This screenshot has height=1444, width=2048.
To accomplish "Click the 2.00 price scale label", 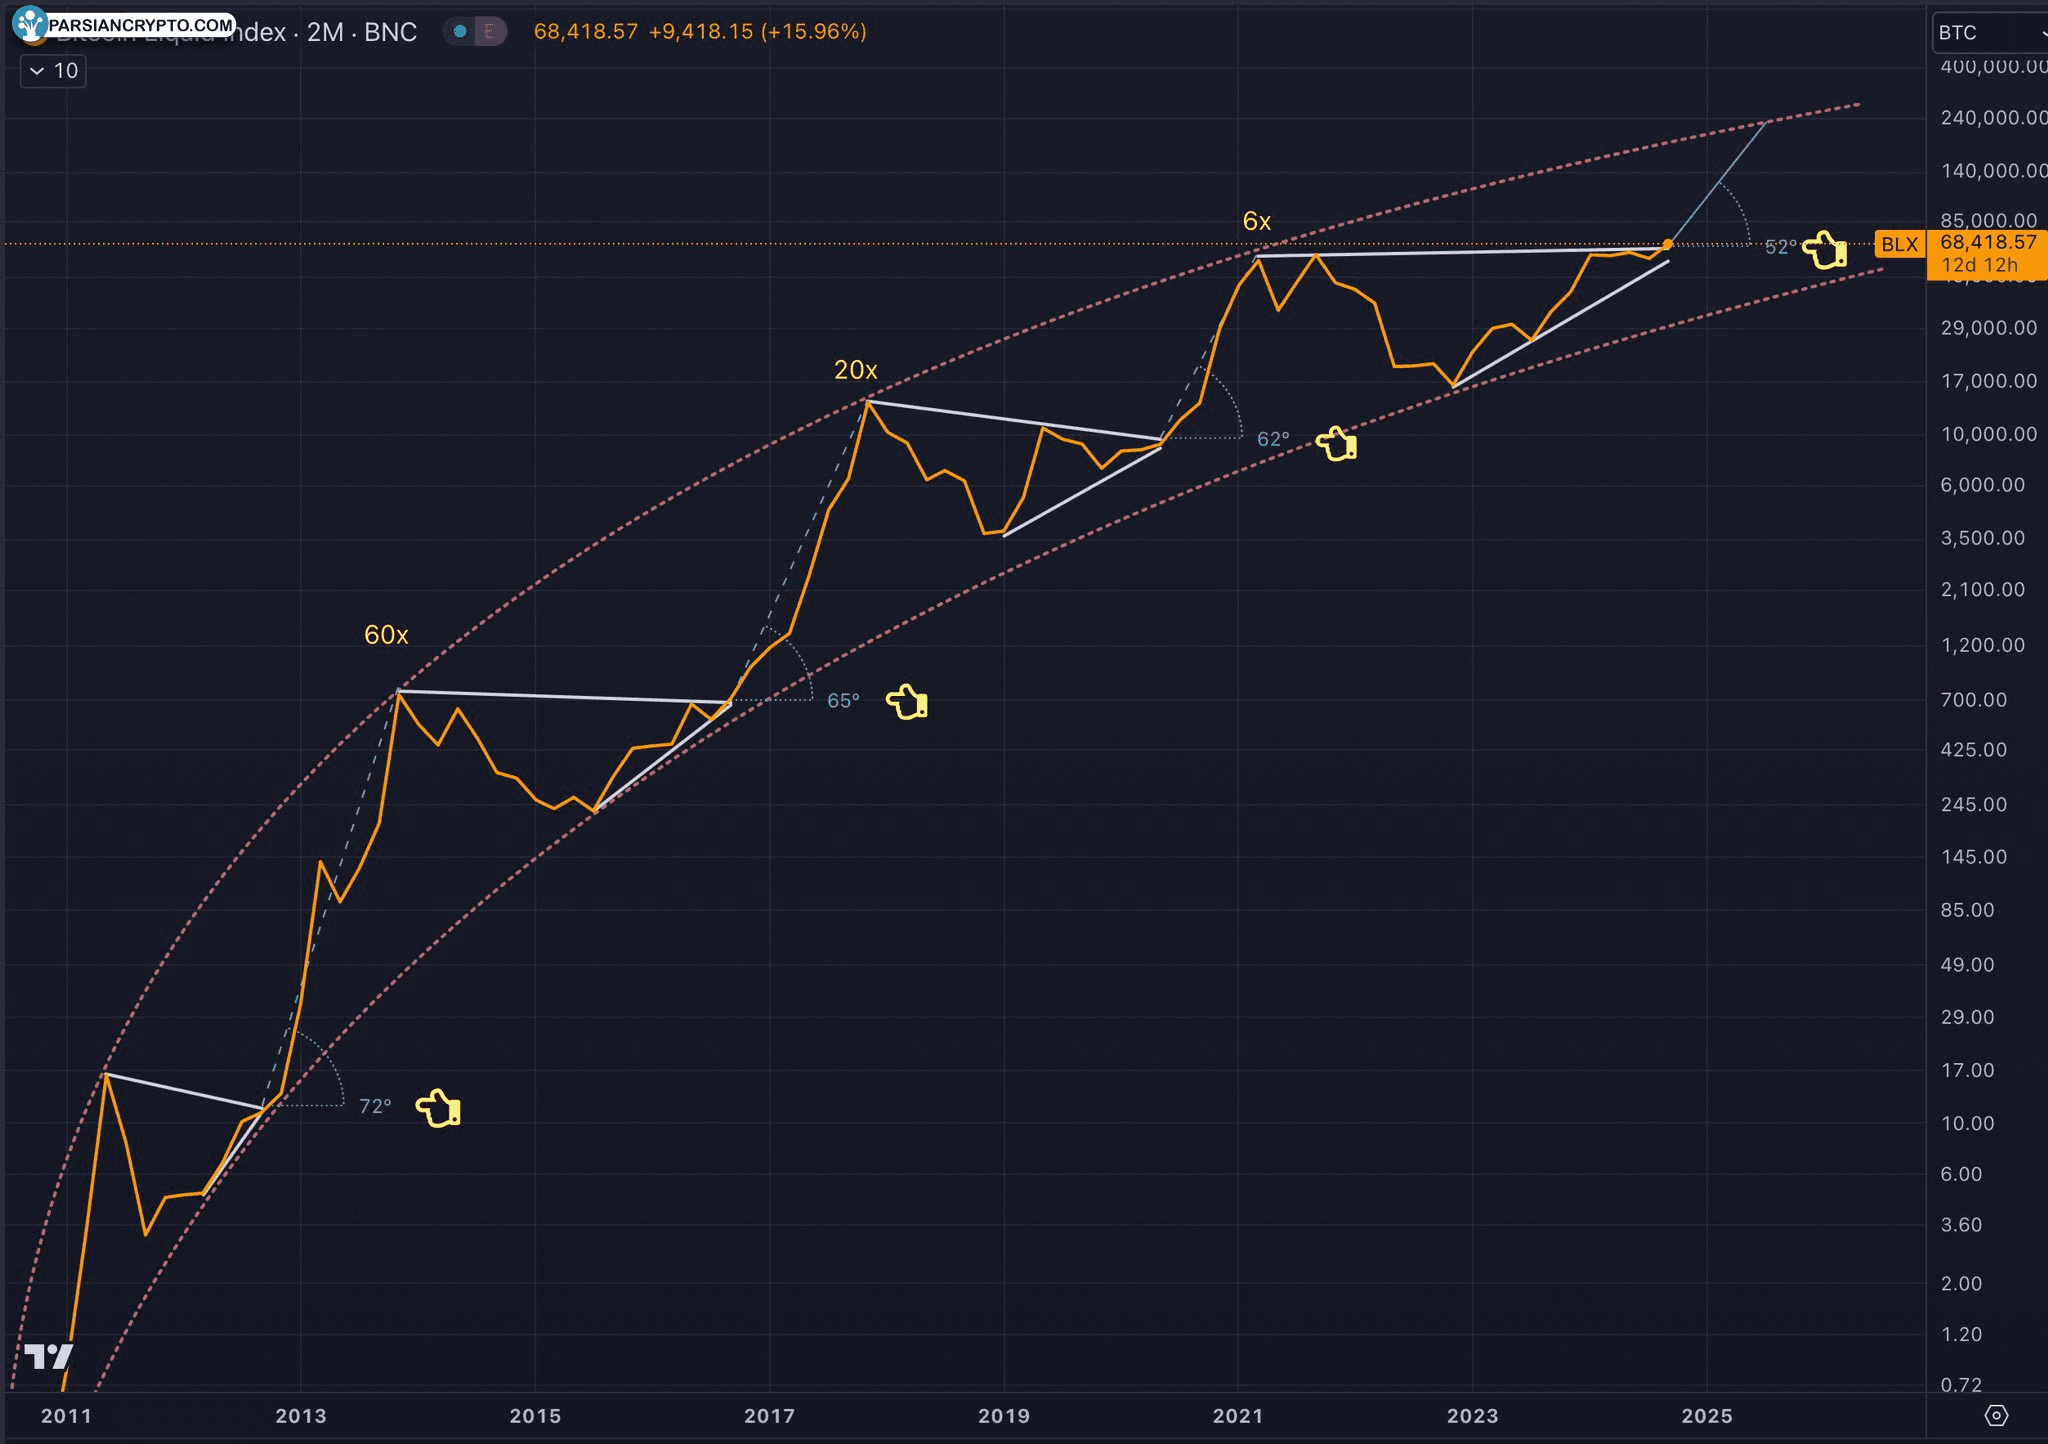I will pos(1961,1284).
